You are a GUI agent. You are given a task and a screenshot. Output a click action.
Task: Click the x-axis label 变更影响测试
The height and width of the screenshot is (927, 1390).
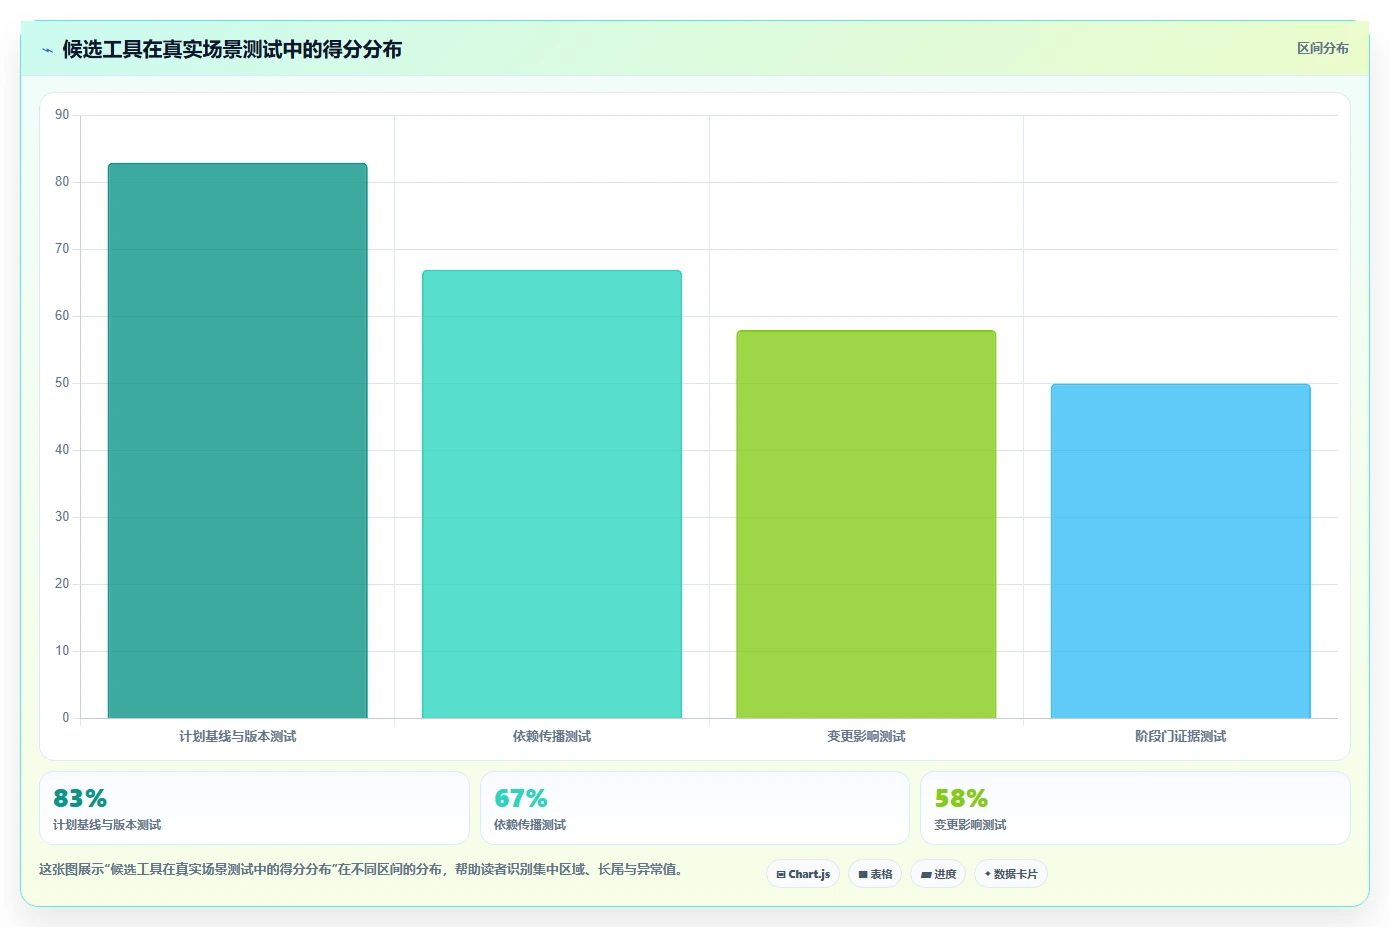point(866,736)
